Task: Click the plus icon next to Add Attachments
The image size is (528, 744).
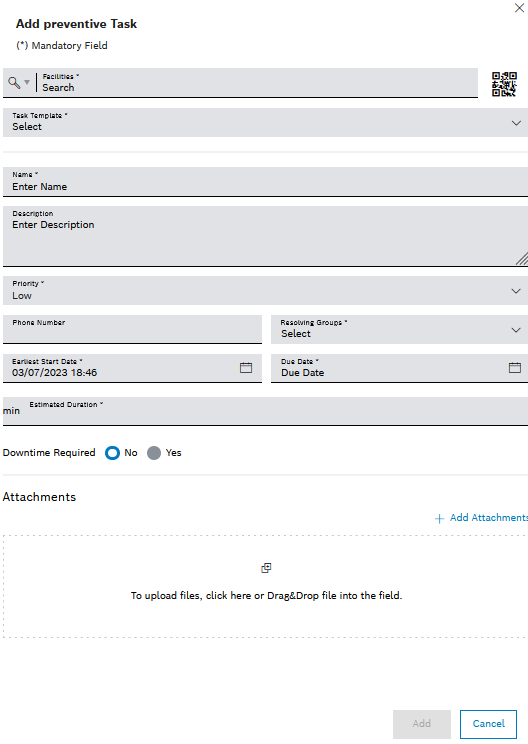Action: 439,518
